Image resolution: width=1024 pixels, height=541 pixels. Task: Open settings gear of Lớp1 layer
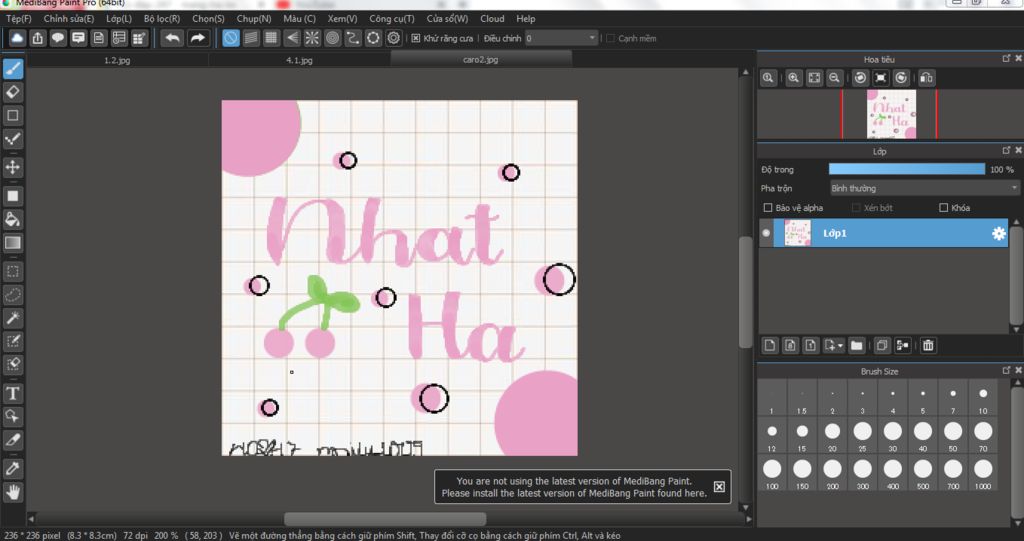tap(999, 233)
